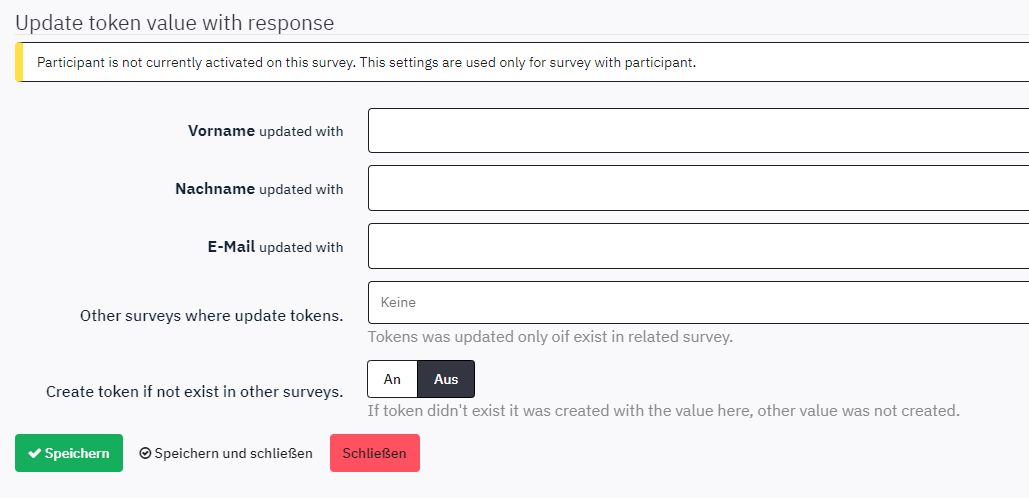Click the checkmark icon on Speichern button
Viewport: 1029px width, 498px height.
point(34,454)
